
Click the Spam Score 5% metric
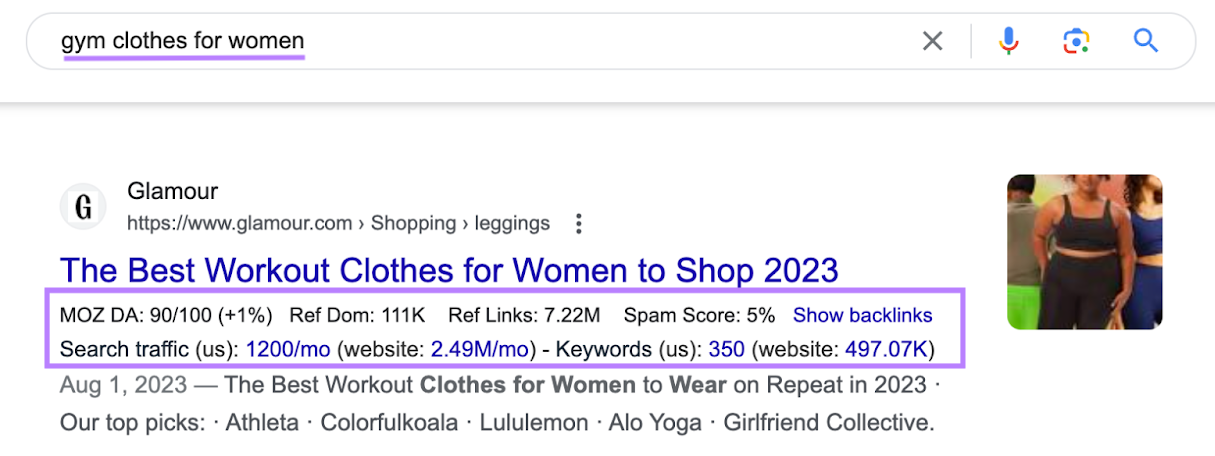[699, 316]
